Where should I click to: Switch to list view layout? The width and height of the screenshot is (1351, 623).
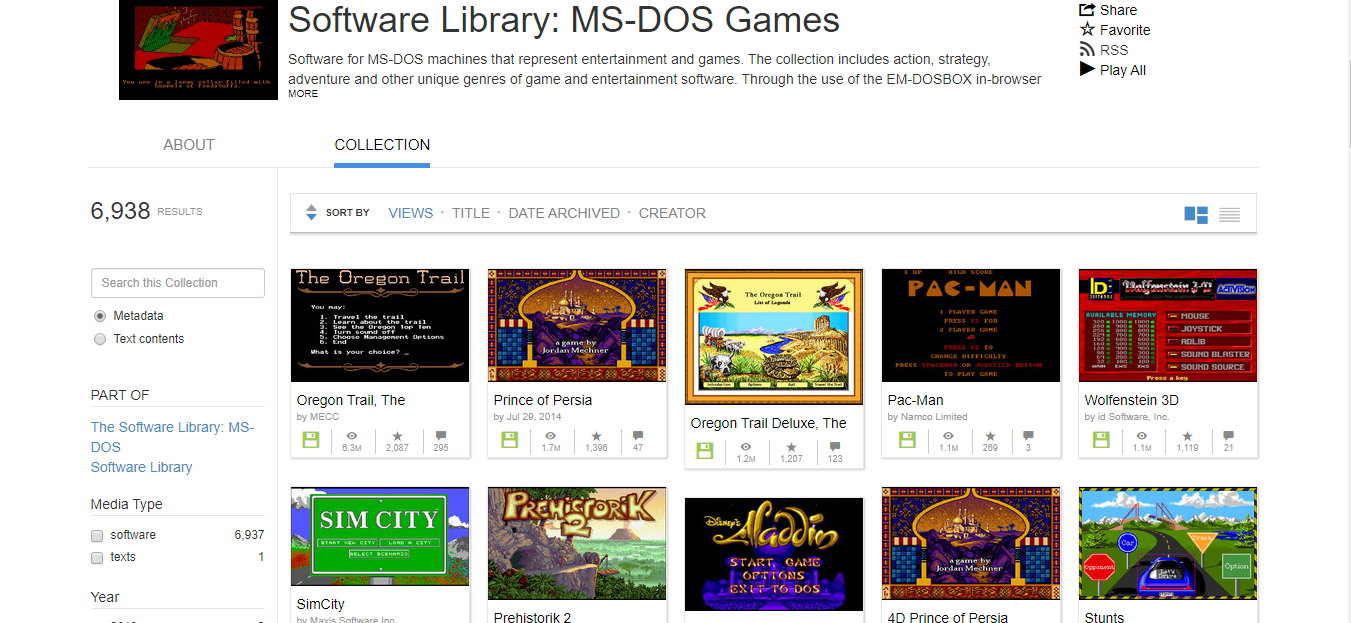(x=1229, y=213)
